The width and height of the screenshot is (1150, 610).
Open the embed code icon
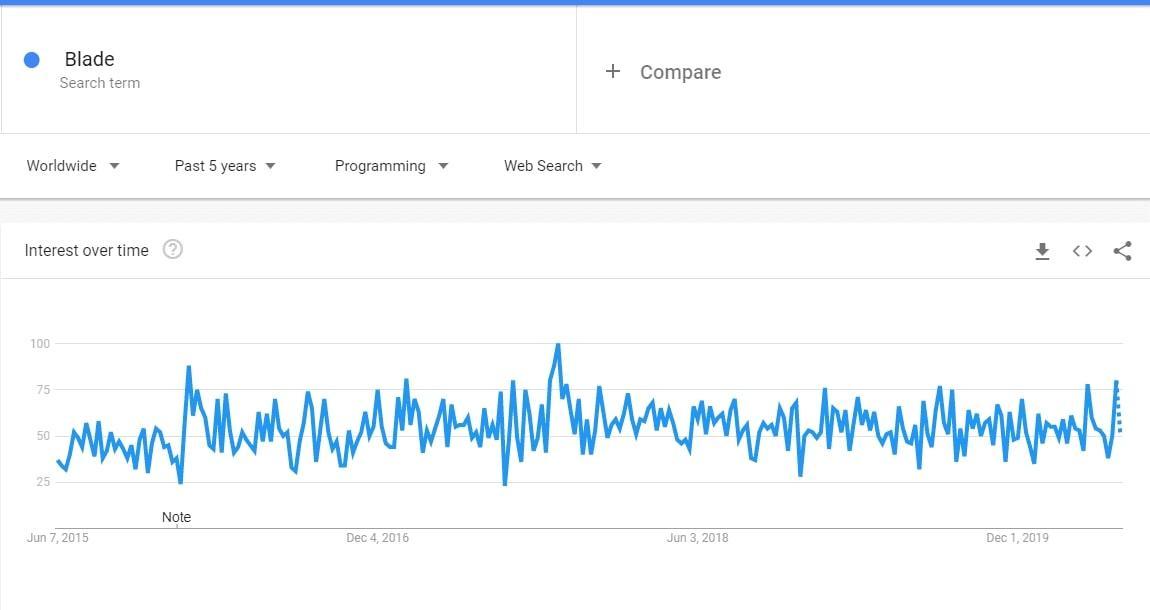pos(1082,251)
